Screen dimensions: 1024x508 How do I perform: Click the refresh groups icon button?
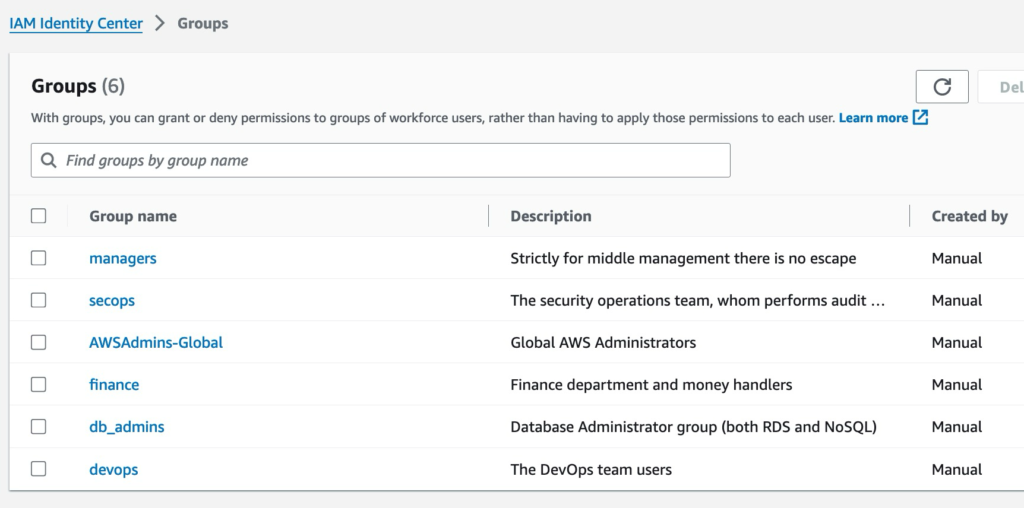(x=942, y=87)
